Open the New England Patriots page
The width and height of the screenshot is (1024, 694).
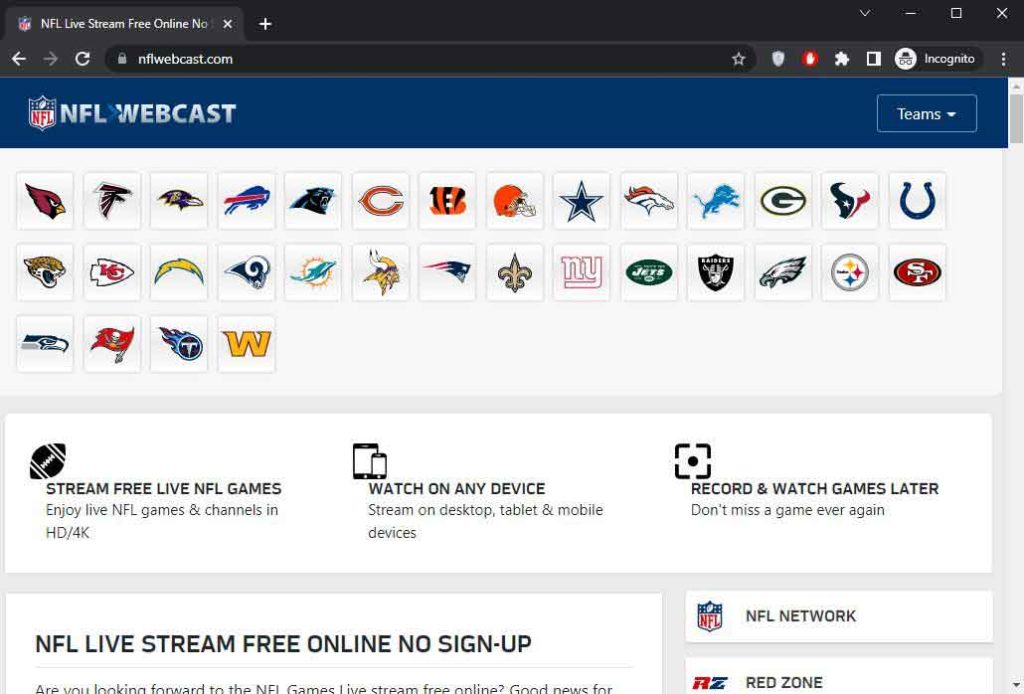pyautogui.click(x=447, y=272)
